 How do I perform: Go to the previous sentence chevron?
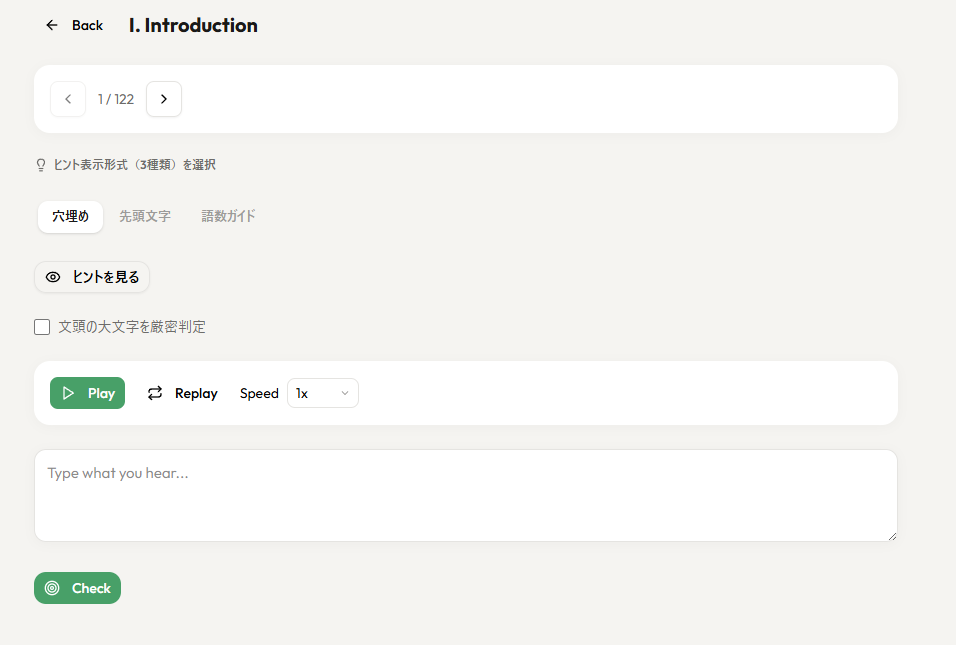coord(68,99)
